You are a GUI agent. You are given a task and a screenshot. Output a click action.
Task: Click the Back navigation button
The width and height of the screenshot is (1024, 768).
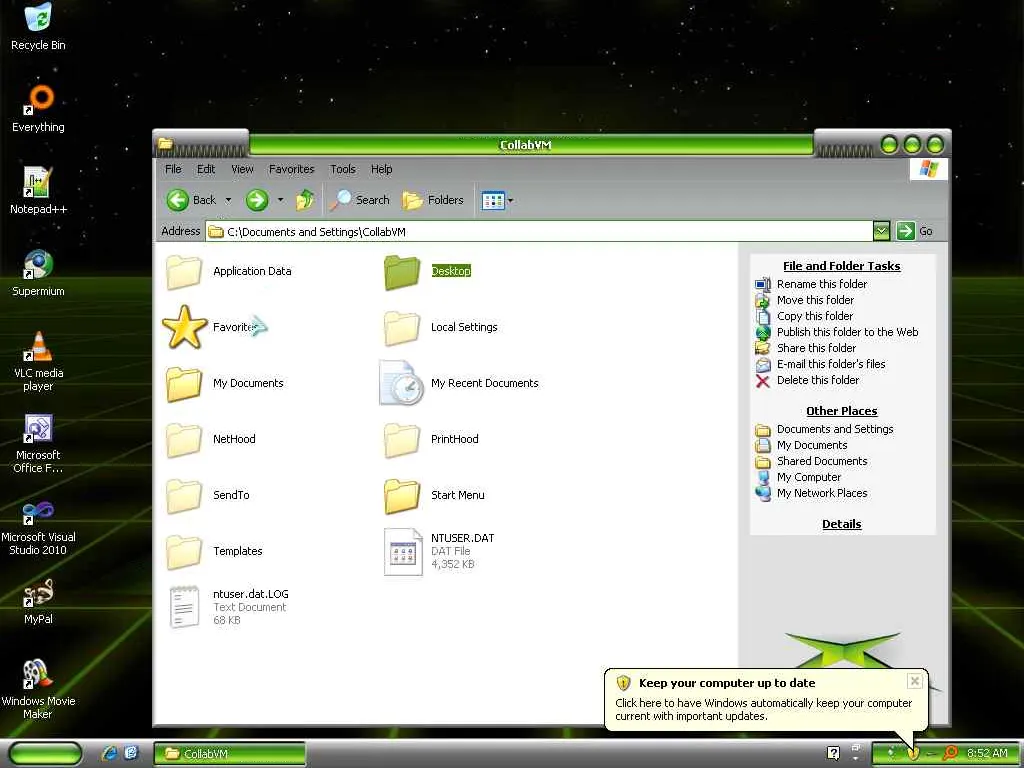tap(191, 200)
